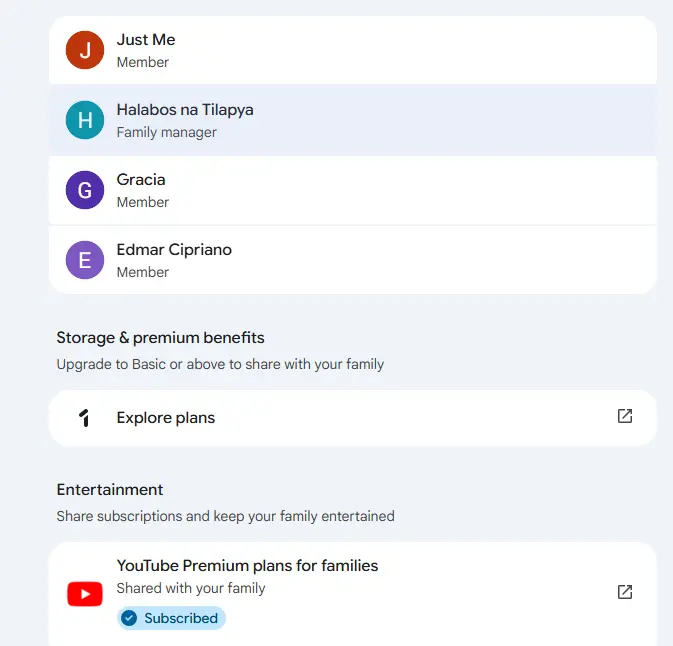Open Edmar Cipriano member details
The image size is (673, 646).
[x=353, y=260]
